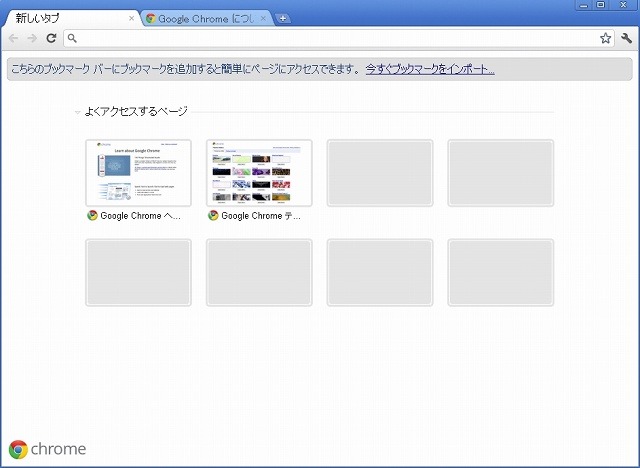The image size is (640, 468).
Task: Reload the page with the refresh icon
Action: click(x=51, y=38)
